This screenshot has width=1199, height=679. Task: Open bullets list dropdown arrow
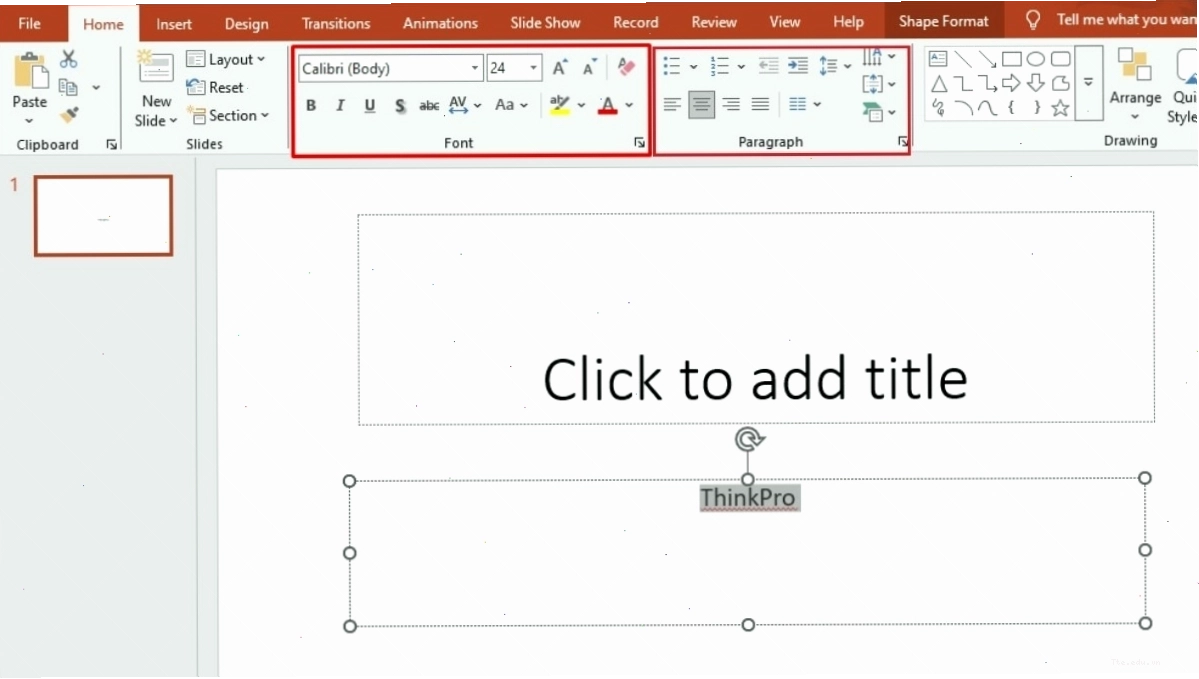click(x=694, y=67)
